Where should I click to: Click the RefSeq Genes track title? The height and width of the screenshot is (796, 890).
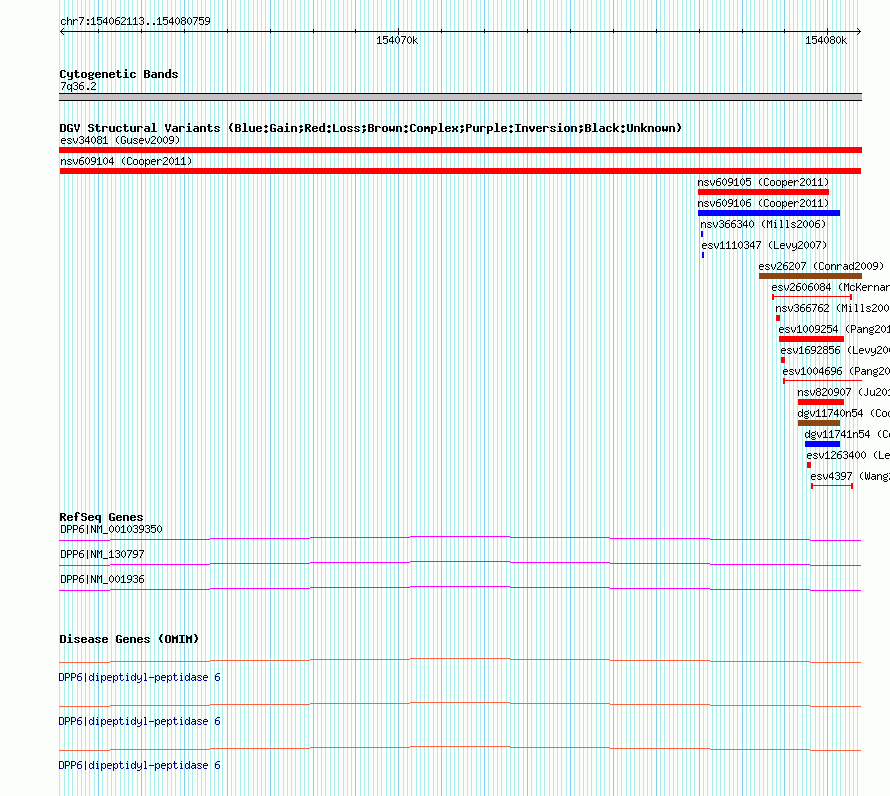tap(101, 517)
